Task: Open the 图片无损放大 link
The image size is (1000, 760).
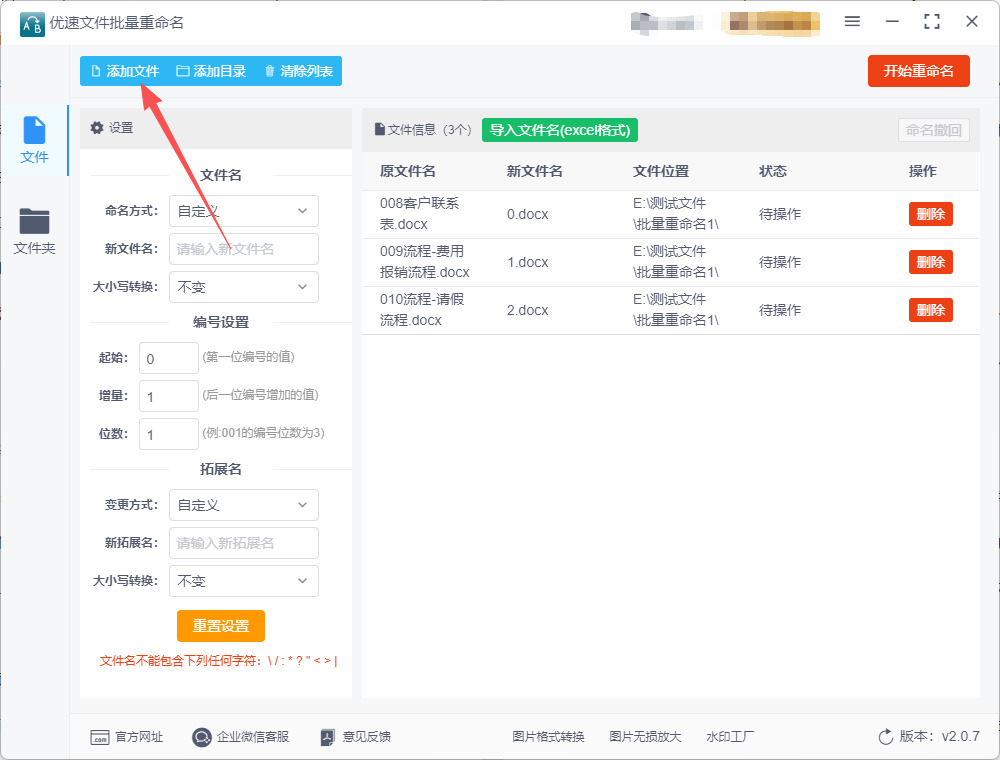Action: [x=645, y=737]
